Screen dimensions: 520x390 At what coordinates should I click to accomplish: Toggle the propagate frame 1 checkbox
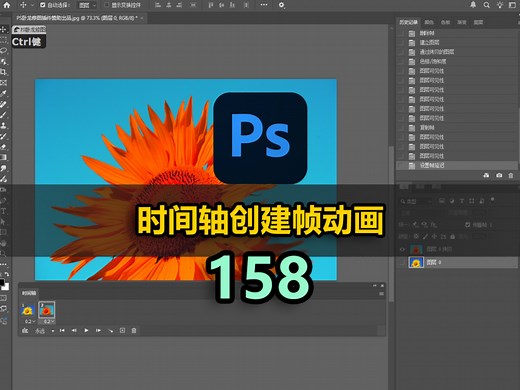[467, 225]
